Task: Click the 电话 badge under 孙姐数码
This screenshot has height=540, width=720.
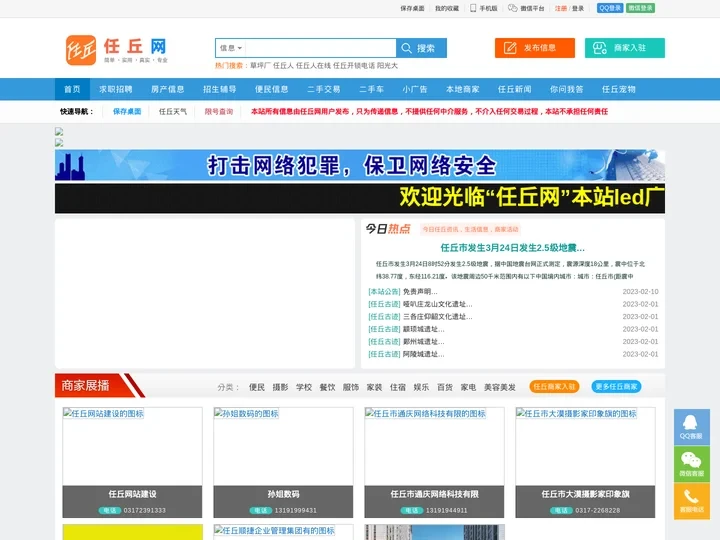Action: 260,510
